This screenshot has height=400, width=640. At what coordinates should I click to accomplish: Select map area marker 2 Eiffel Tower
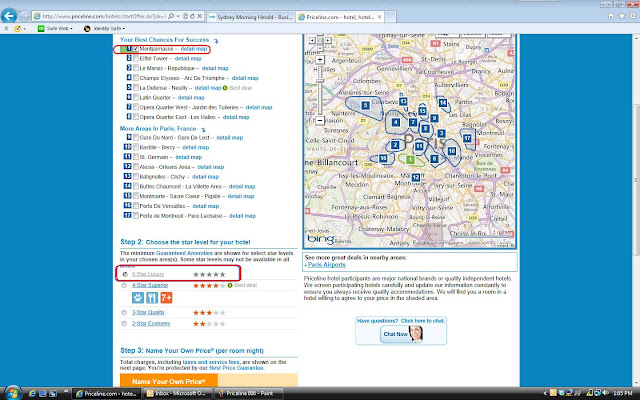point(395,144)
